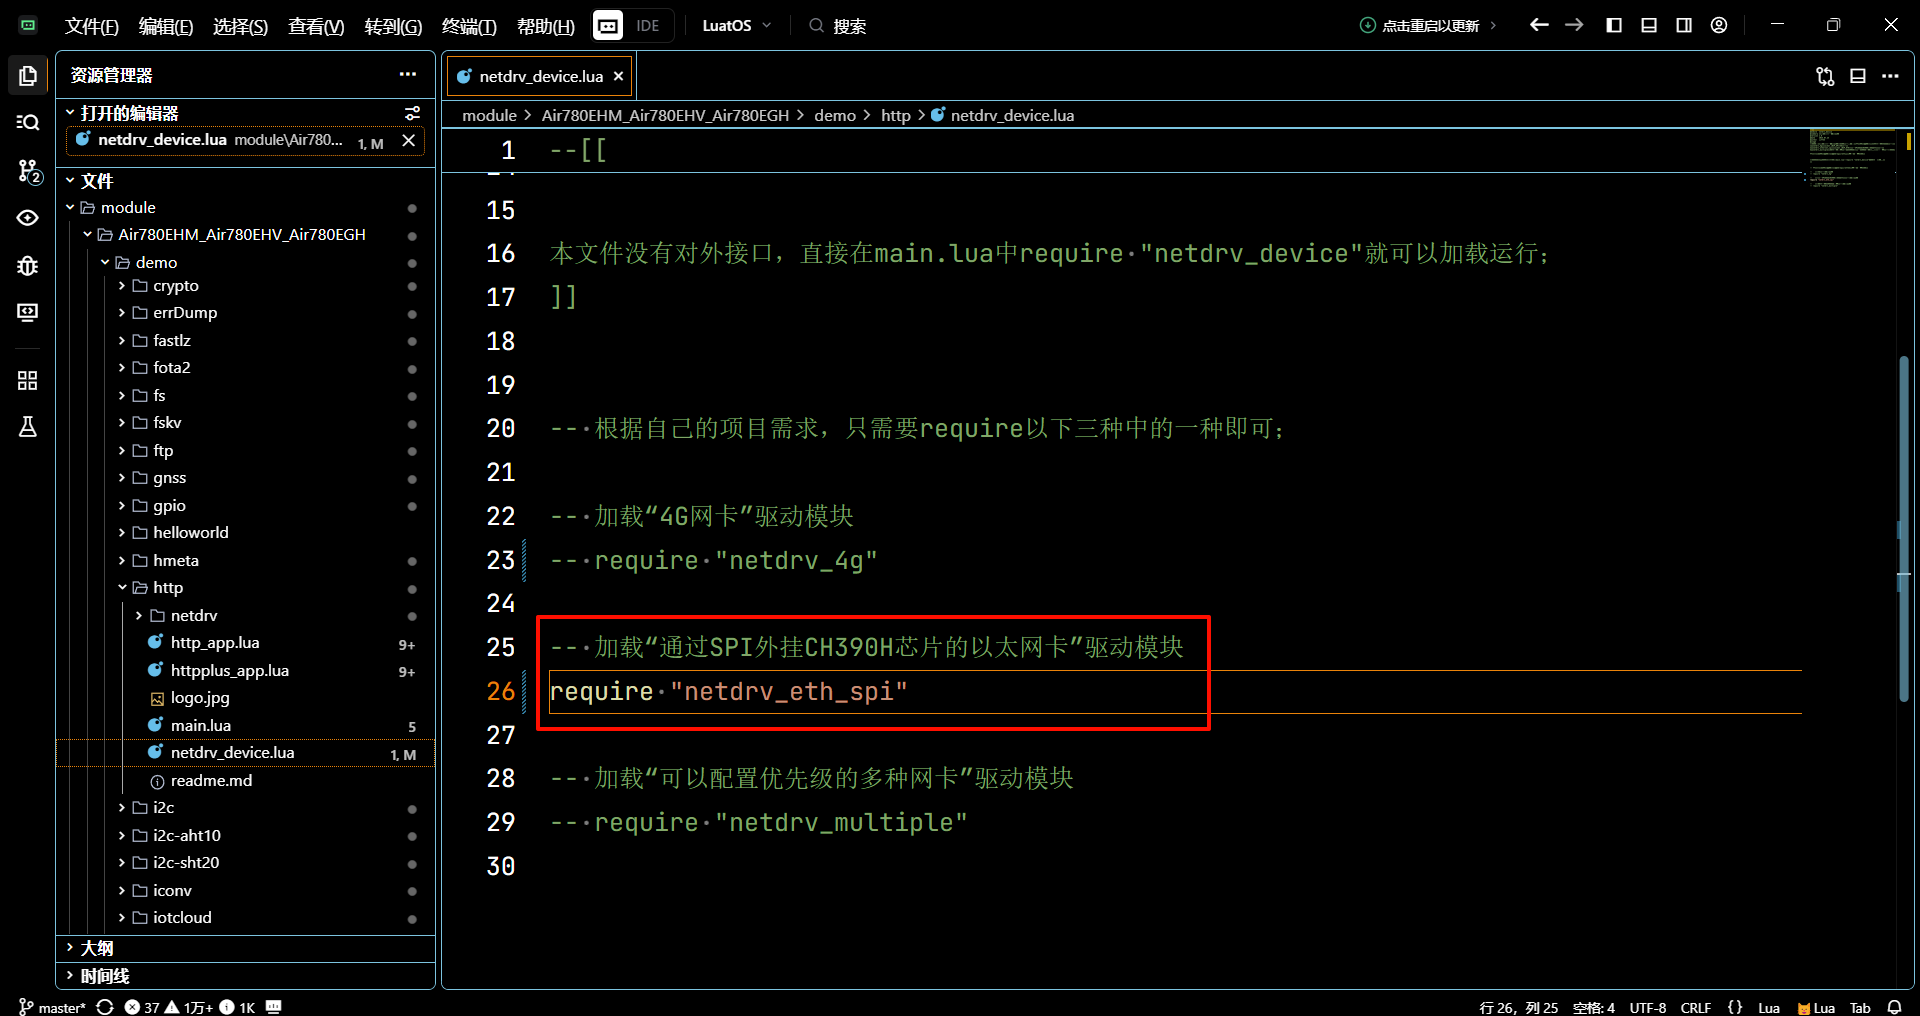Close the netdrv_device.lua editor tab
Image resolution: width=1920 pixels, height=1016 pixels.
pos(618,76)
